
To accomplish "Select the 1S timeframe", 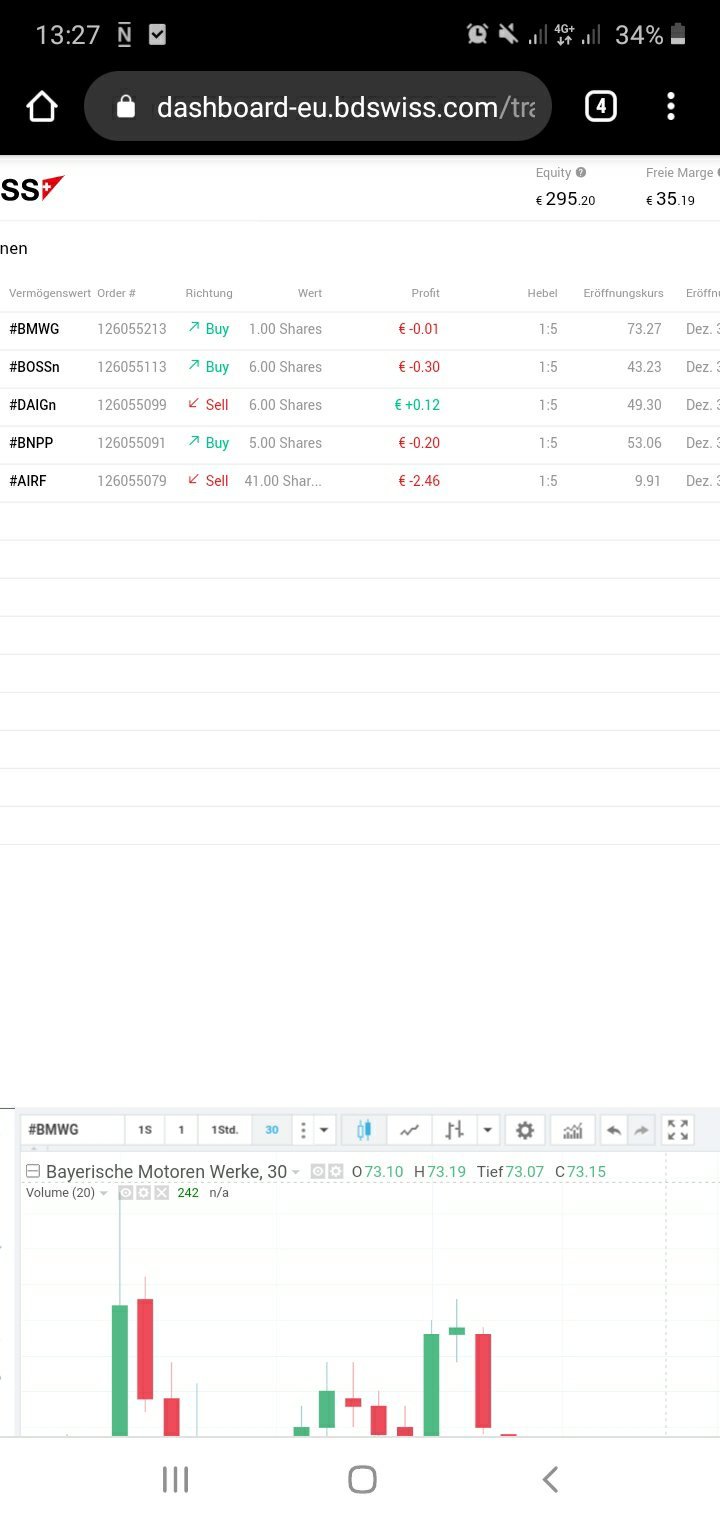I will (x=145, y=1130).
